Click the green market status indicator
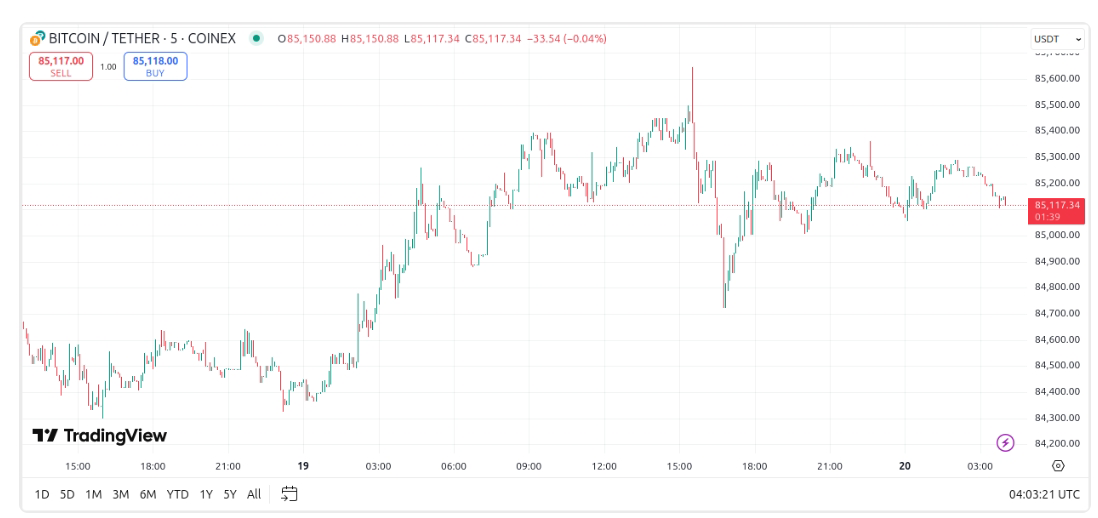Viewport: 1098px width, 518px height. pyautogui.click(x=256, y=39)
